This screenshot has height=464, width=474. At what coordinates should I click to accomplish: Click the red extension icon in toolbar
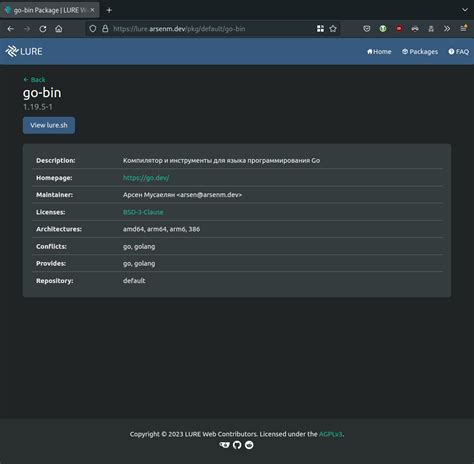coord(399,29)
